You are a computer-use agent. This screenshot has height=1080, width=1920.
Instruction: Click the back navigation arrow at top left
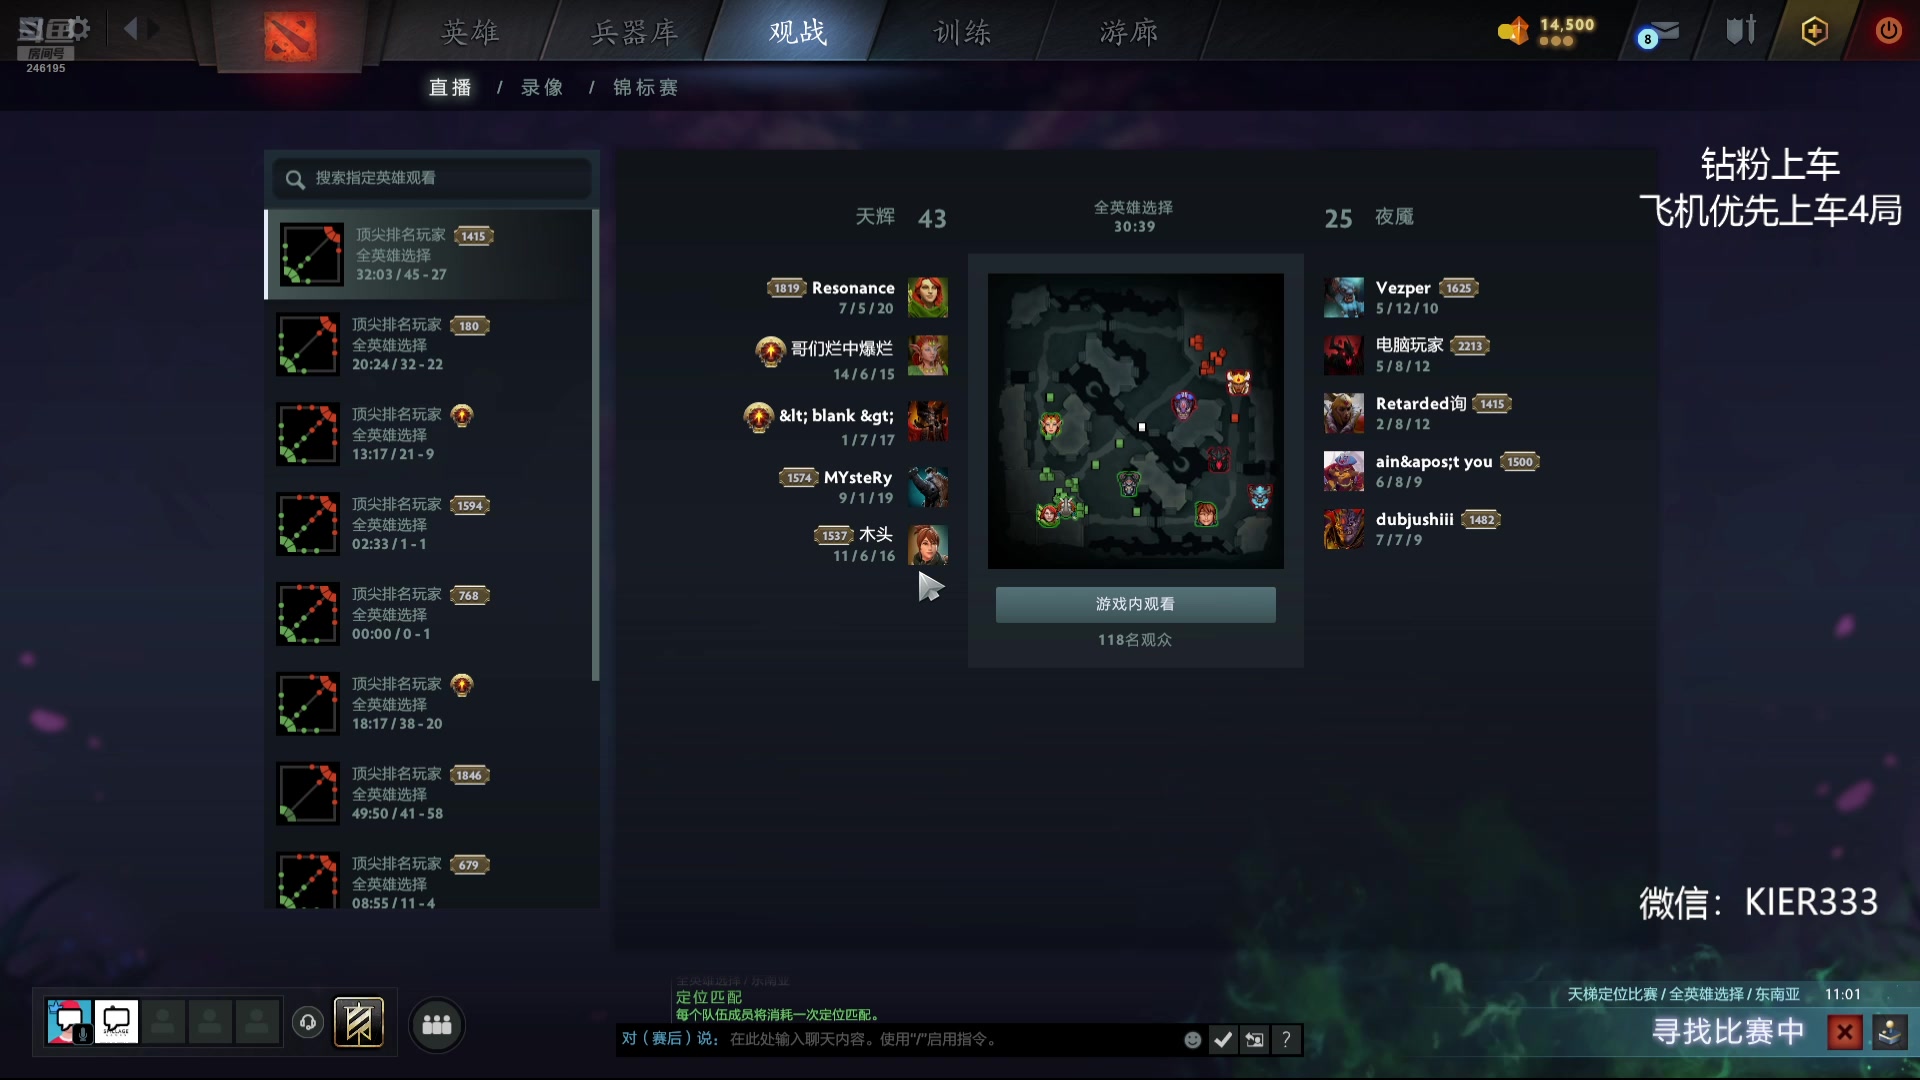tap(130, 28)
